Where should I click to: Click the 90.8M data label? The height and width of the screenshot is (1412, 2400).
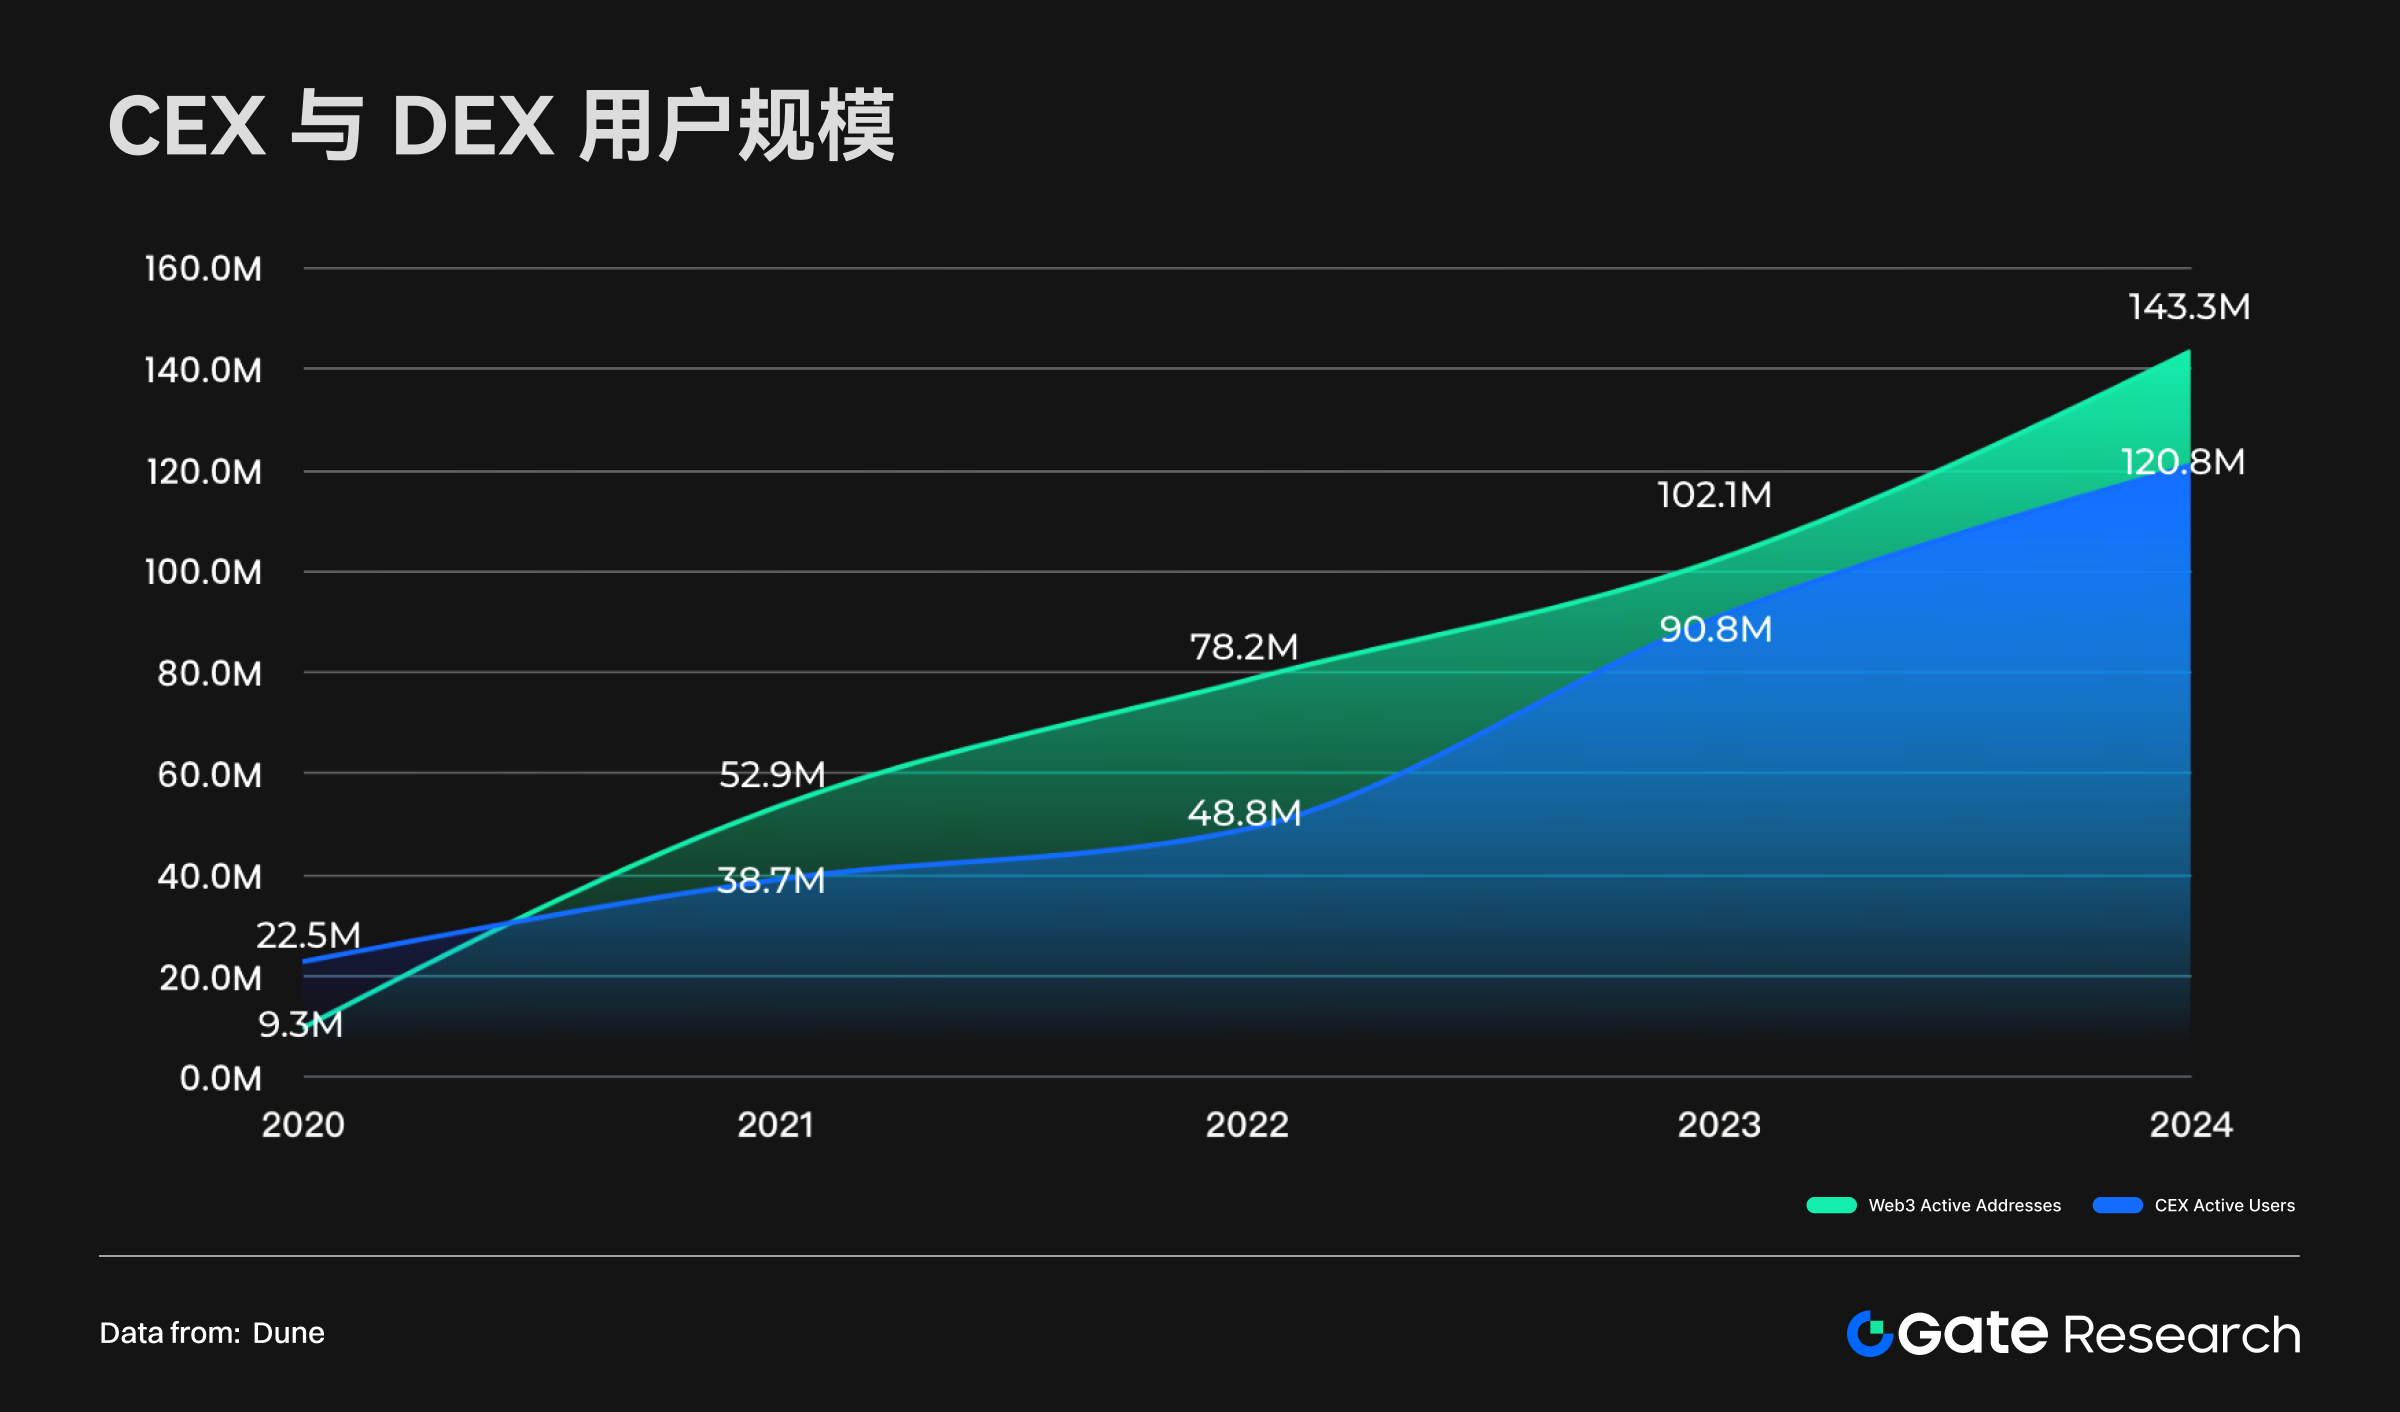[x=1715, y=629]
